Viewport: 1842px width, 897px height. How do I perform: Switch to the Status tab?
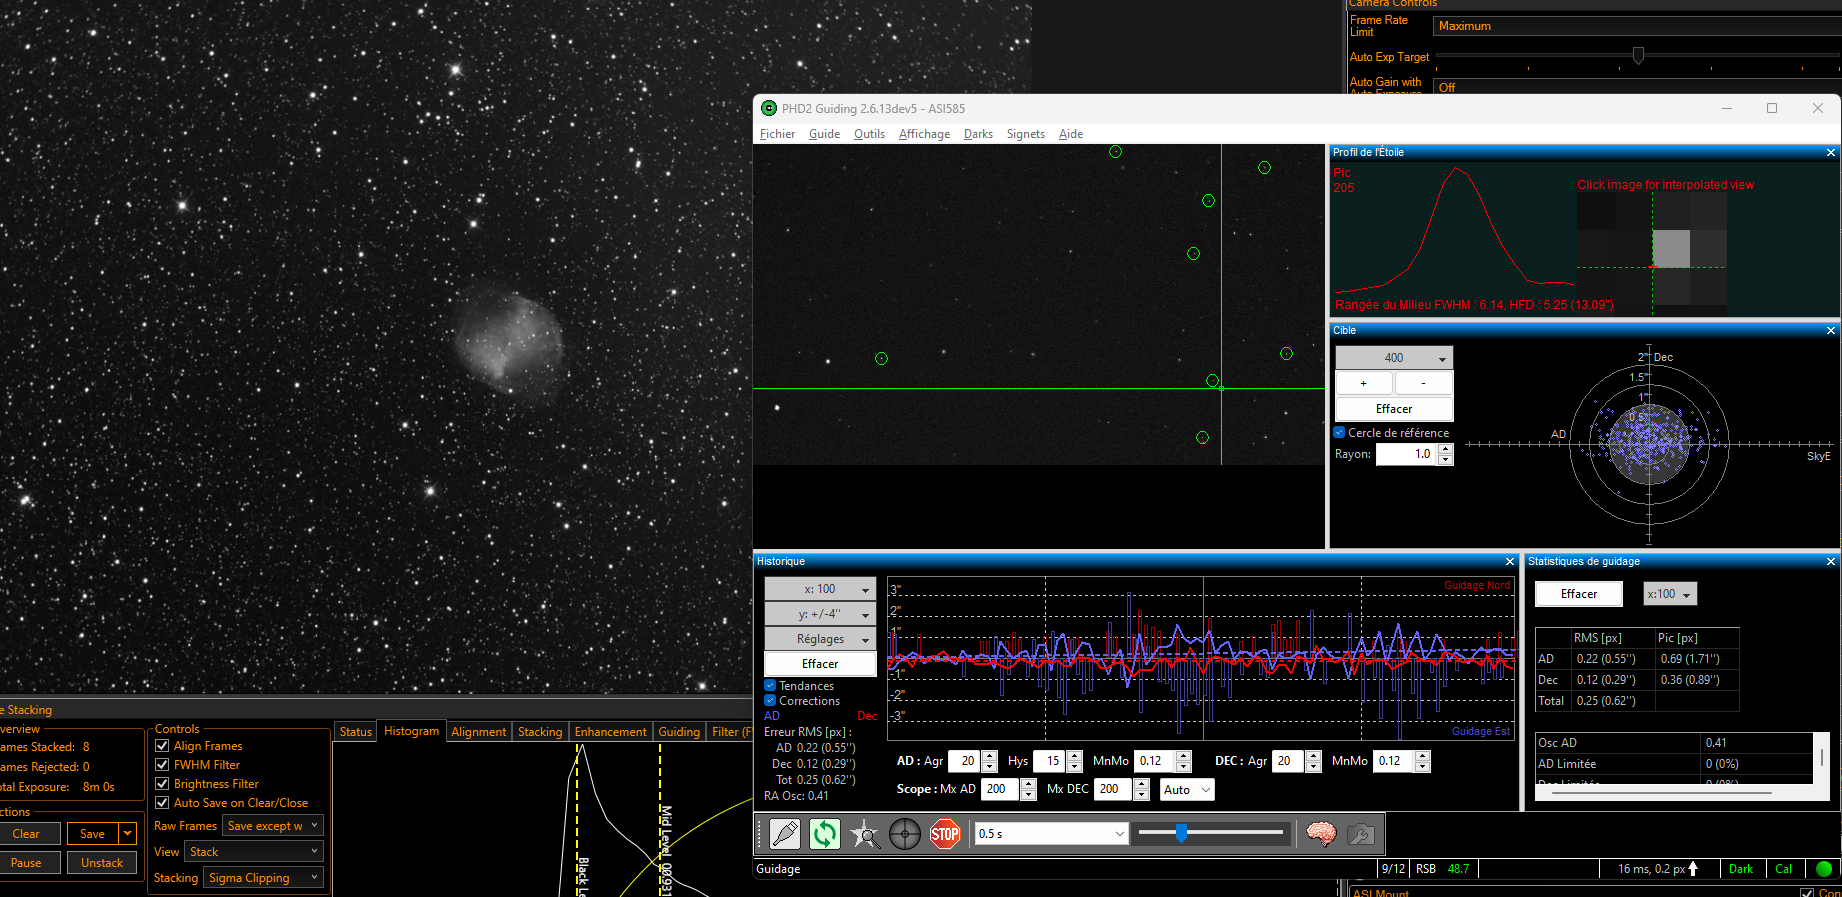pyautogui.click(x=355, y=732)
